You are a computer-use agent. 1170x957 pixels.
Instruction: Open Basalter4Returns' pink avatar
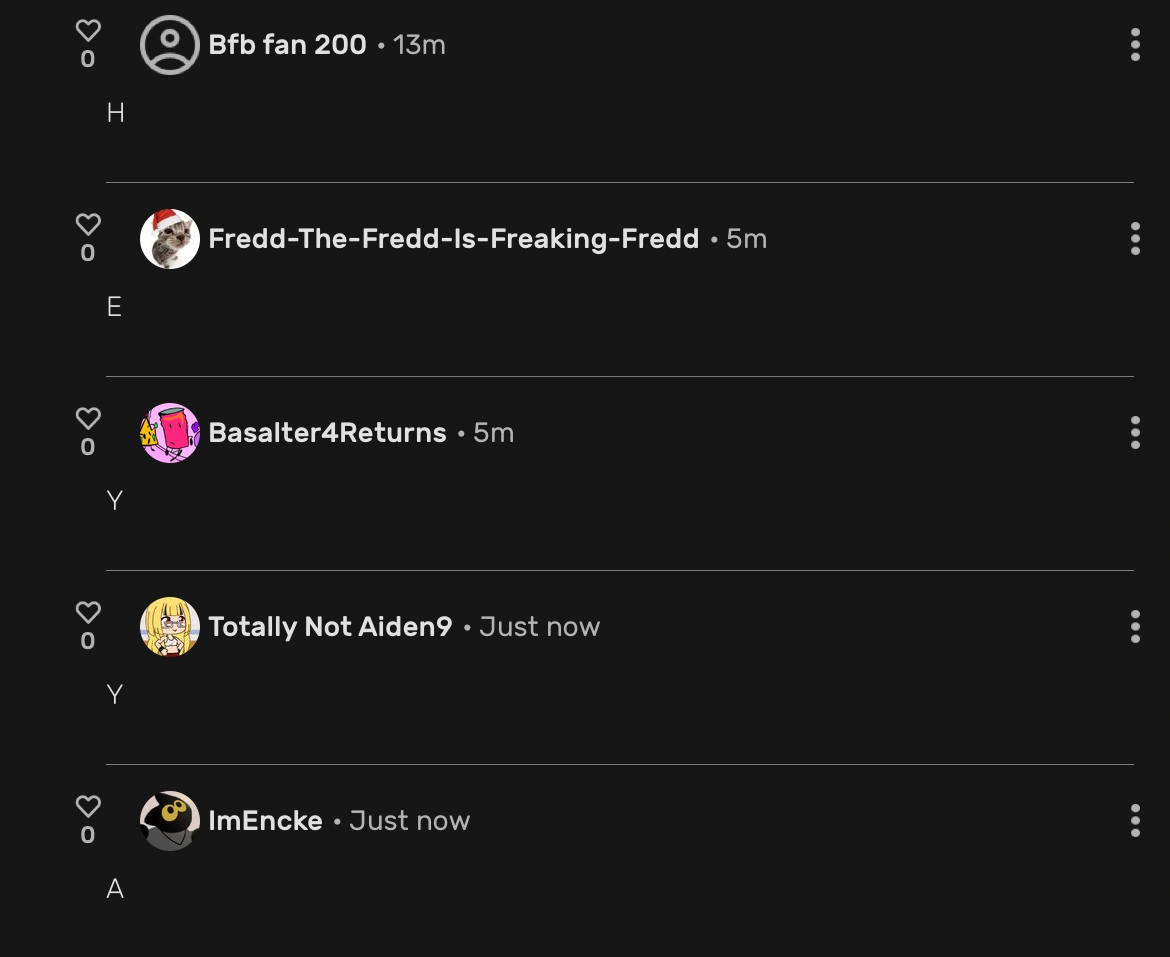[169, 433]
